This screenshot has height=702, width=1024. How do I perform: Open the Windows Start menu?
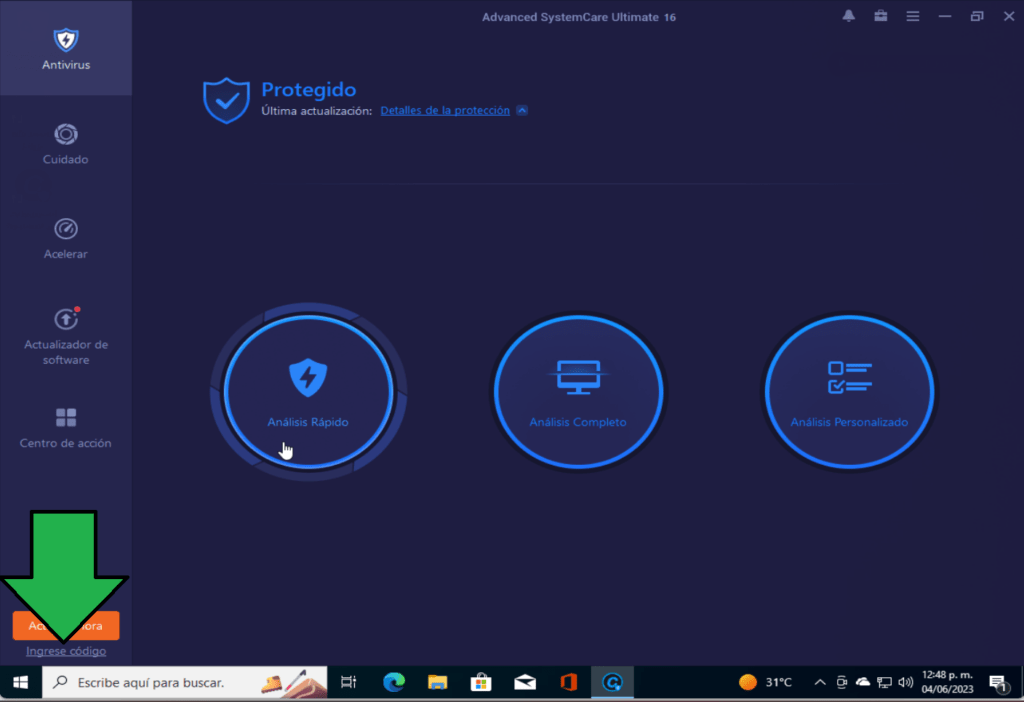tap(20, 682)
